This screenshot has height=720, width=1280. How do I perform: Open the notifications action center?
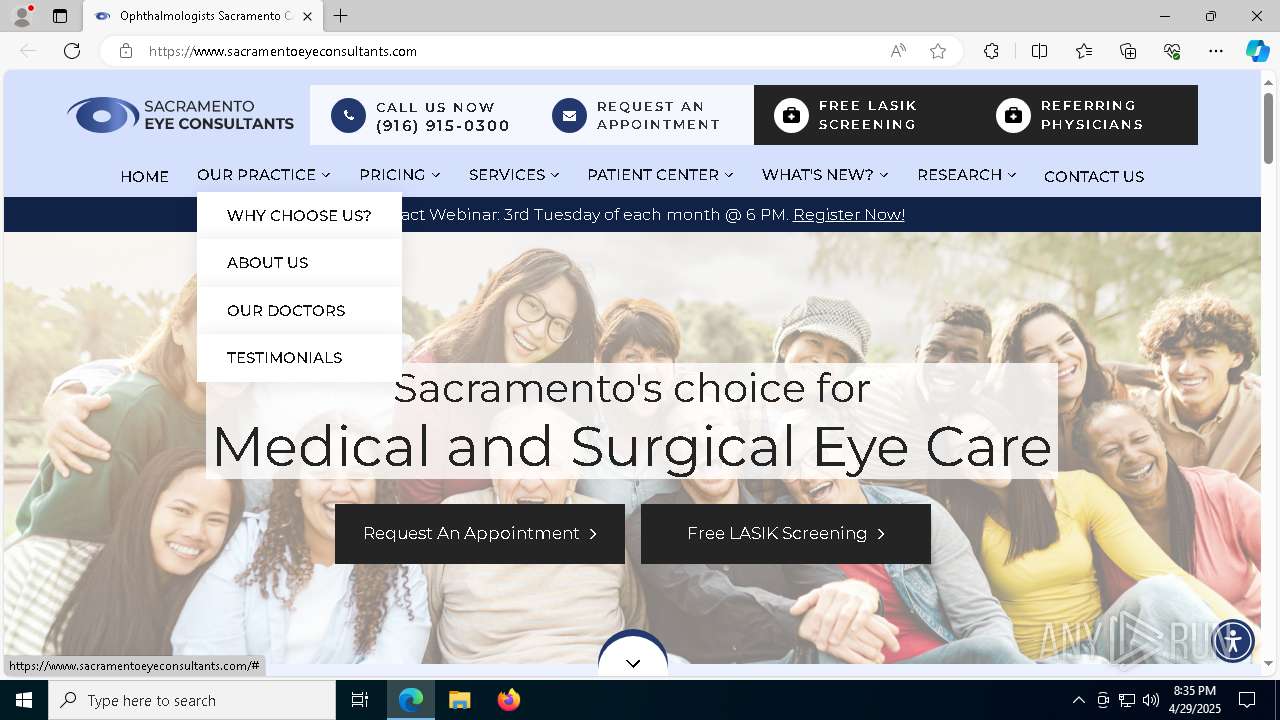(x=1247, y=700)
